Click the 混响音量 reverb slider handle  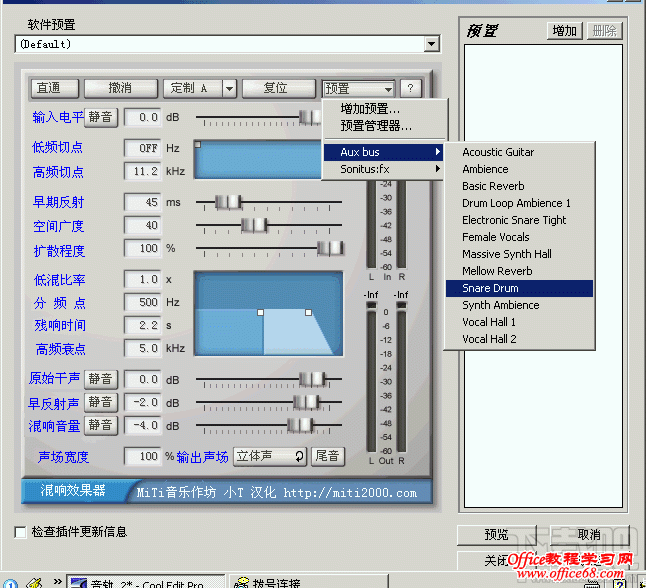pos(300,425)
